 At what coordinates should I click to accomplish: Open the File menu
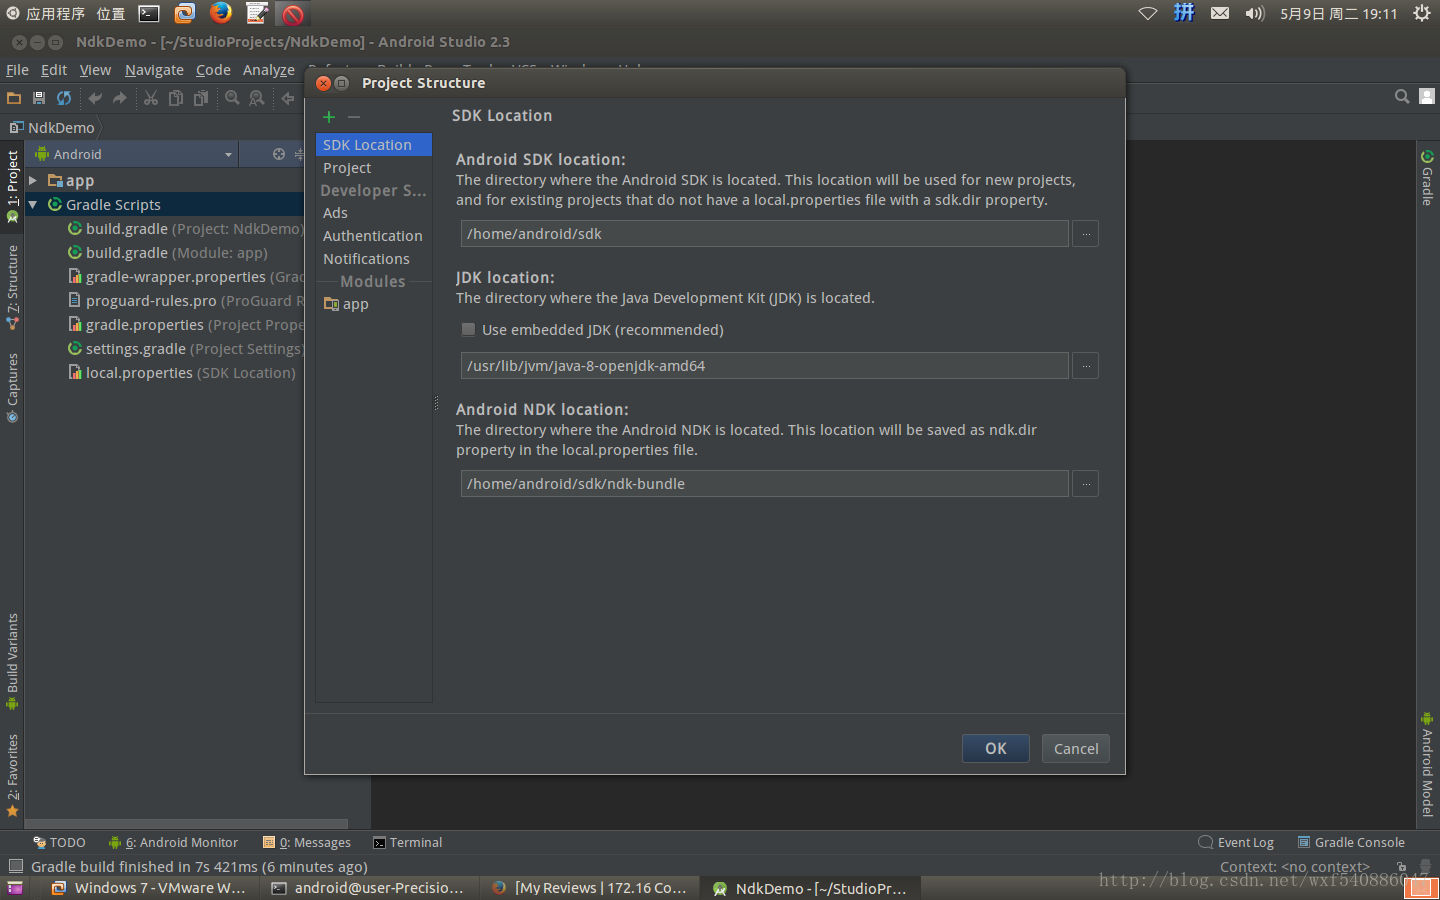pos(17,70)
